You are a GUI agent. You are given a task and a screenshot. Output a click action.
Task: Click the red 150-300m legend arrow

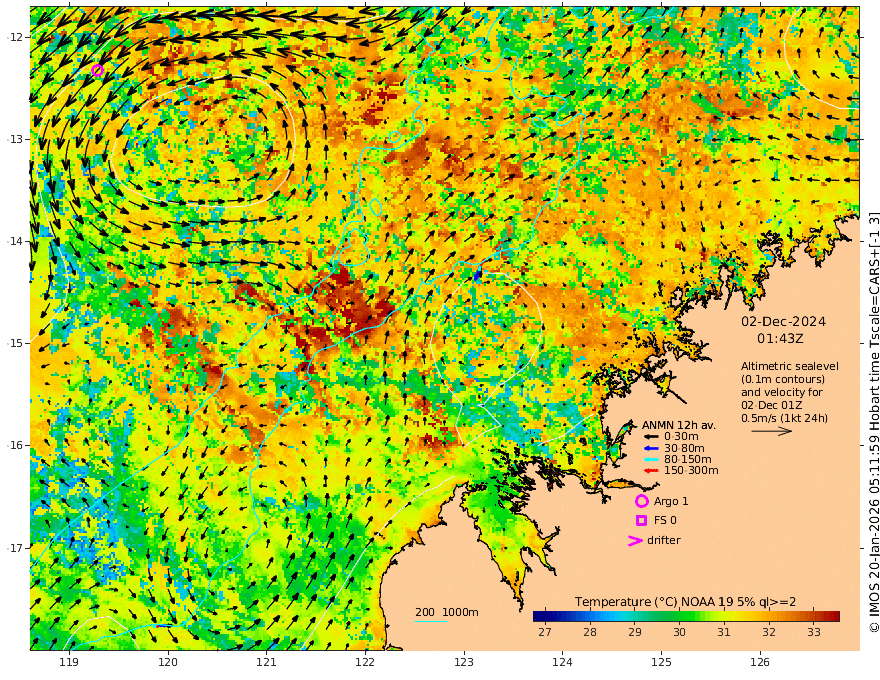pyautogui.click(x=651, y=471)
